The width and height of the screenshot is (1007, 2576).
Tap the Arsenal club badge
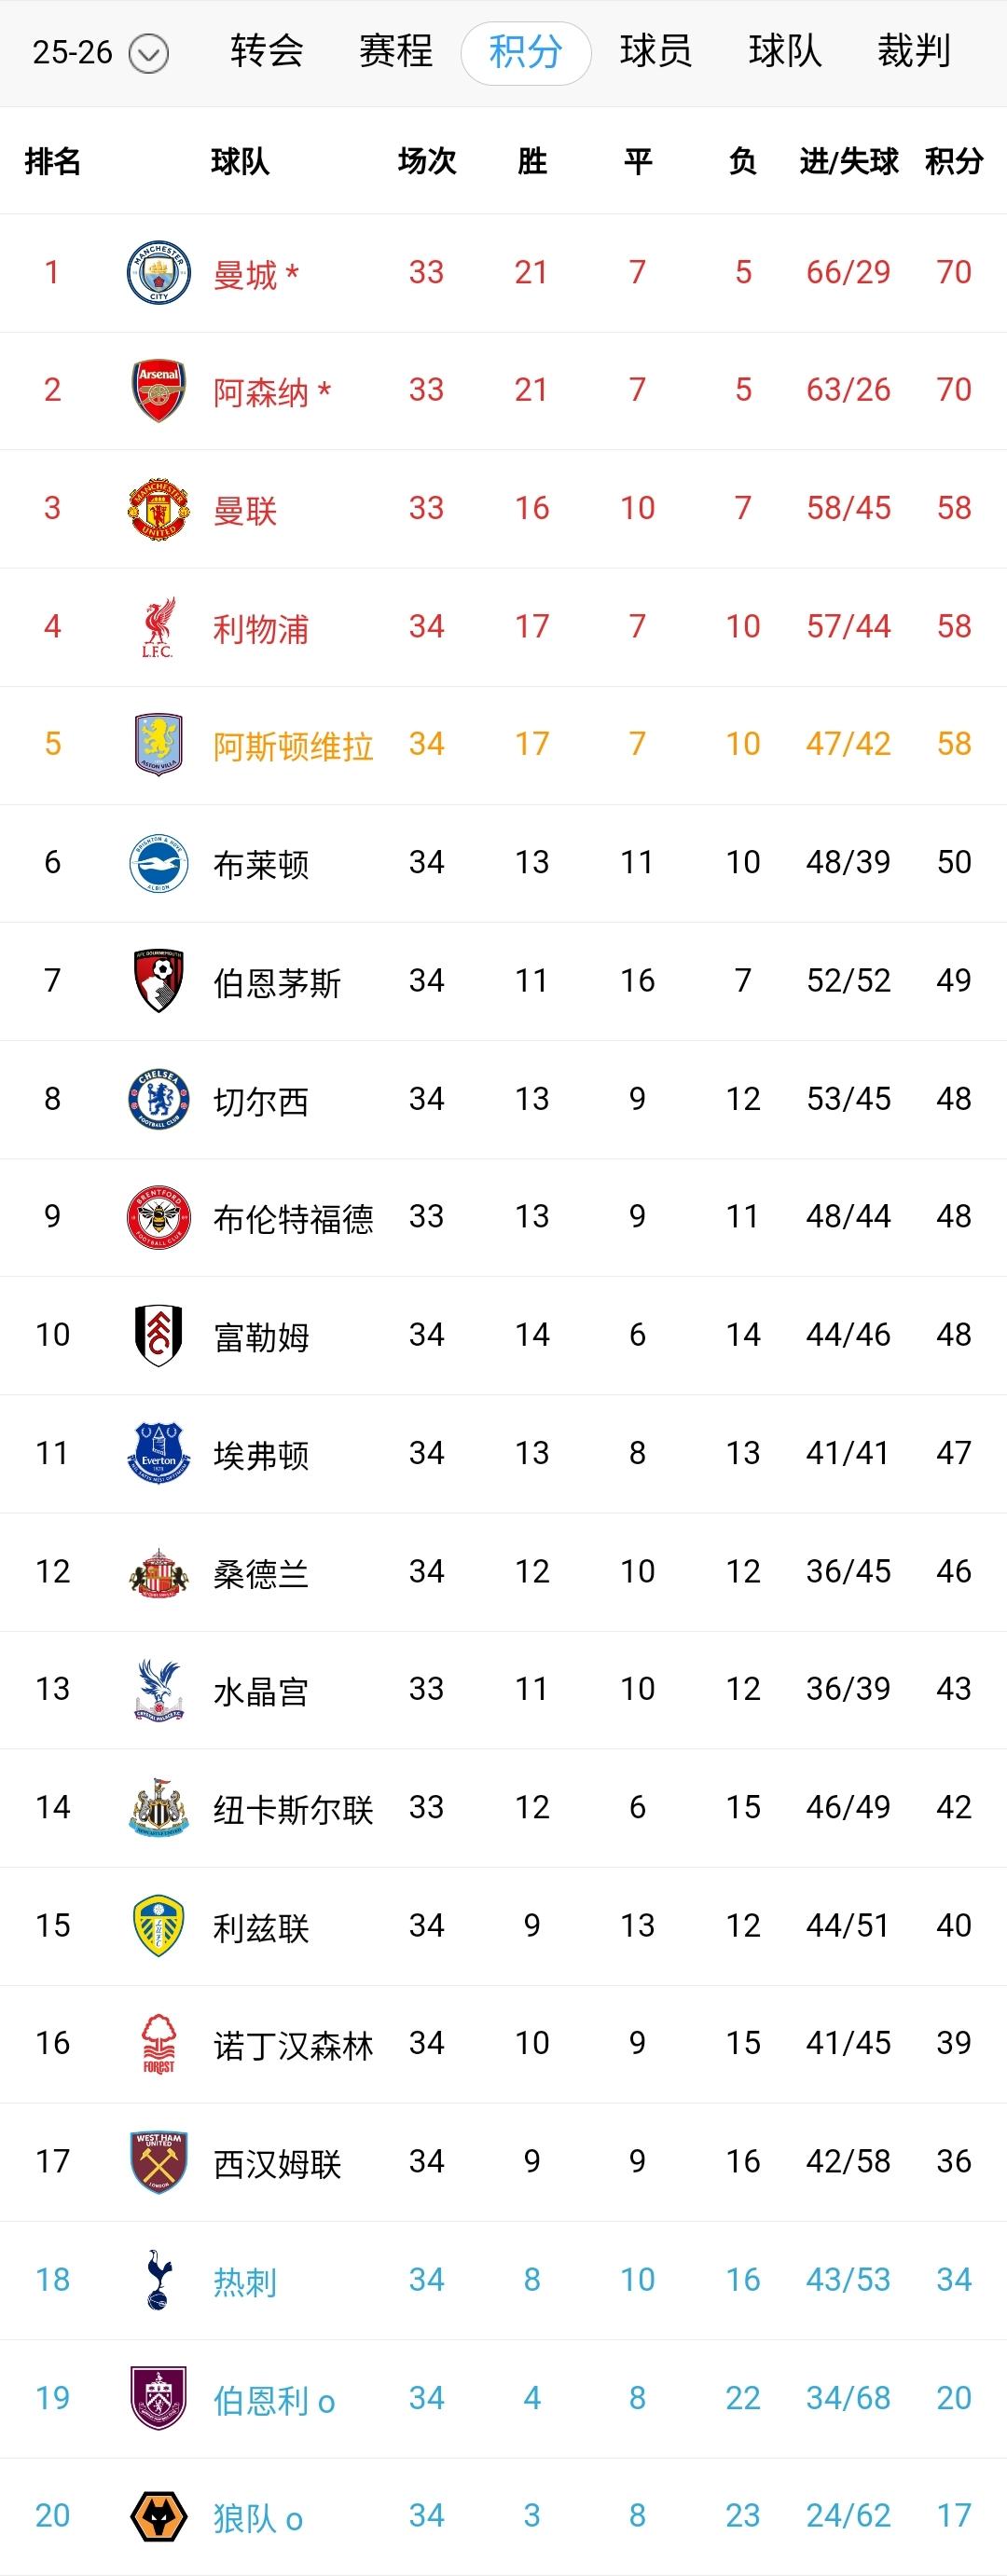coord(158,390)
